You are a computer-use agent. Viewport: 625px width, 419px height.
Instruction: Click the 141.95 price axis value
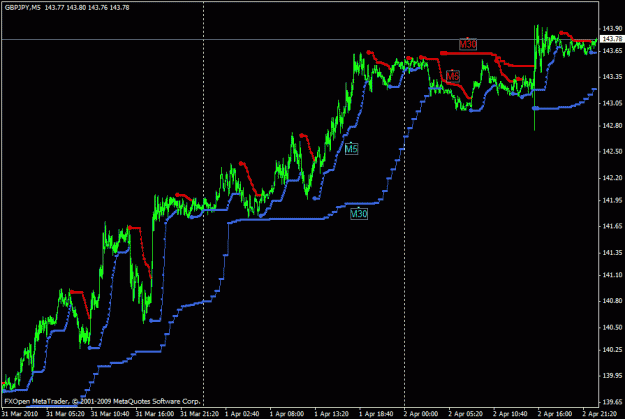point(612,200)
